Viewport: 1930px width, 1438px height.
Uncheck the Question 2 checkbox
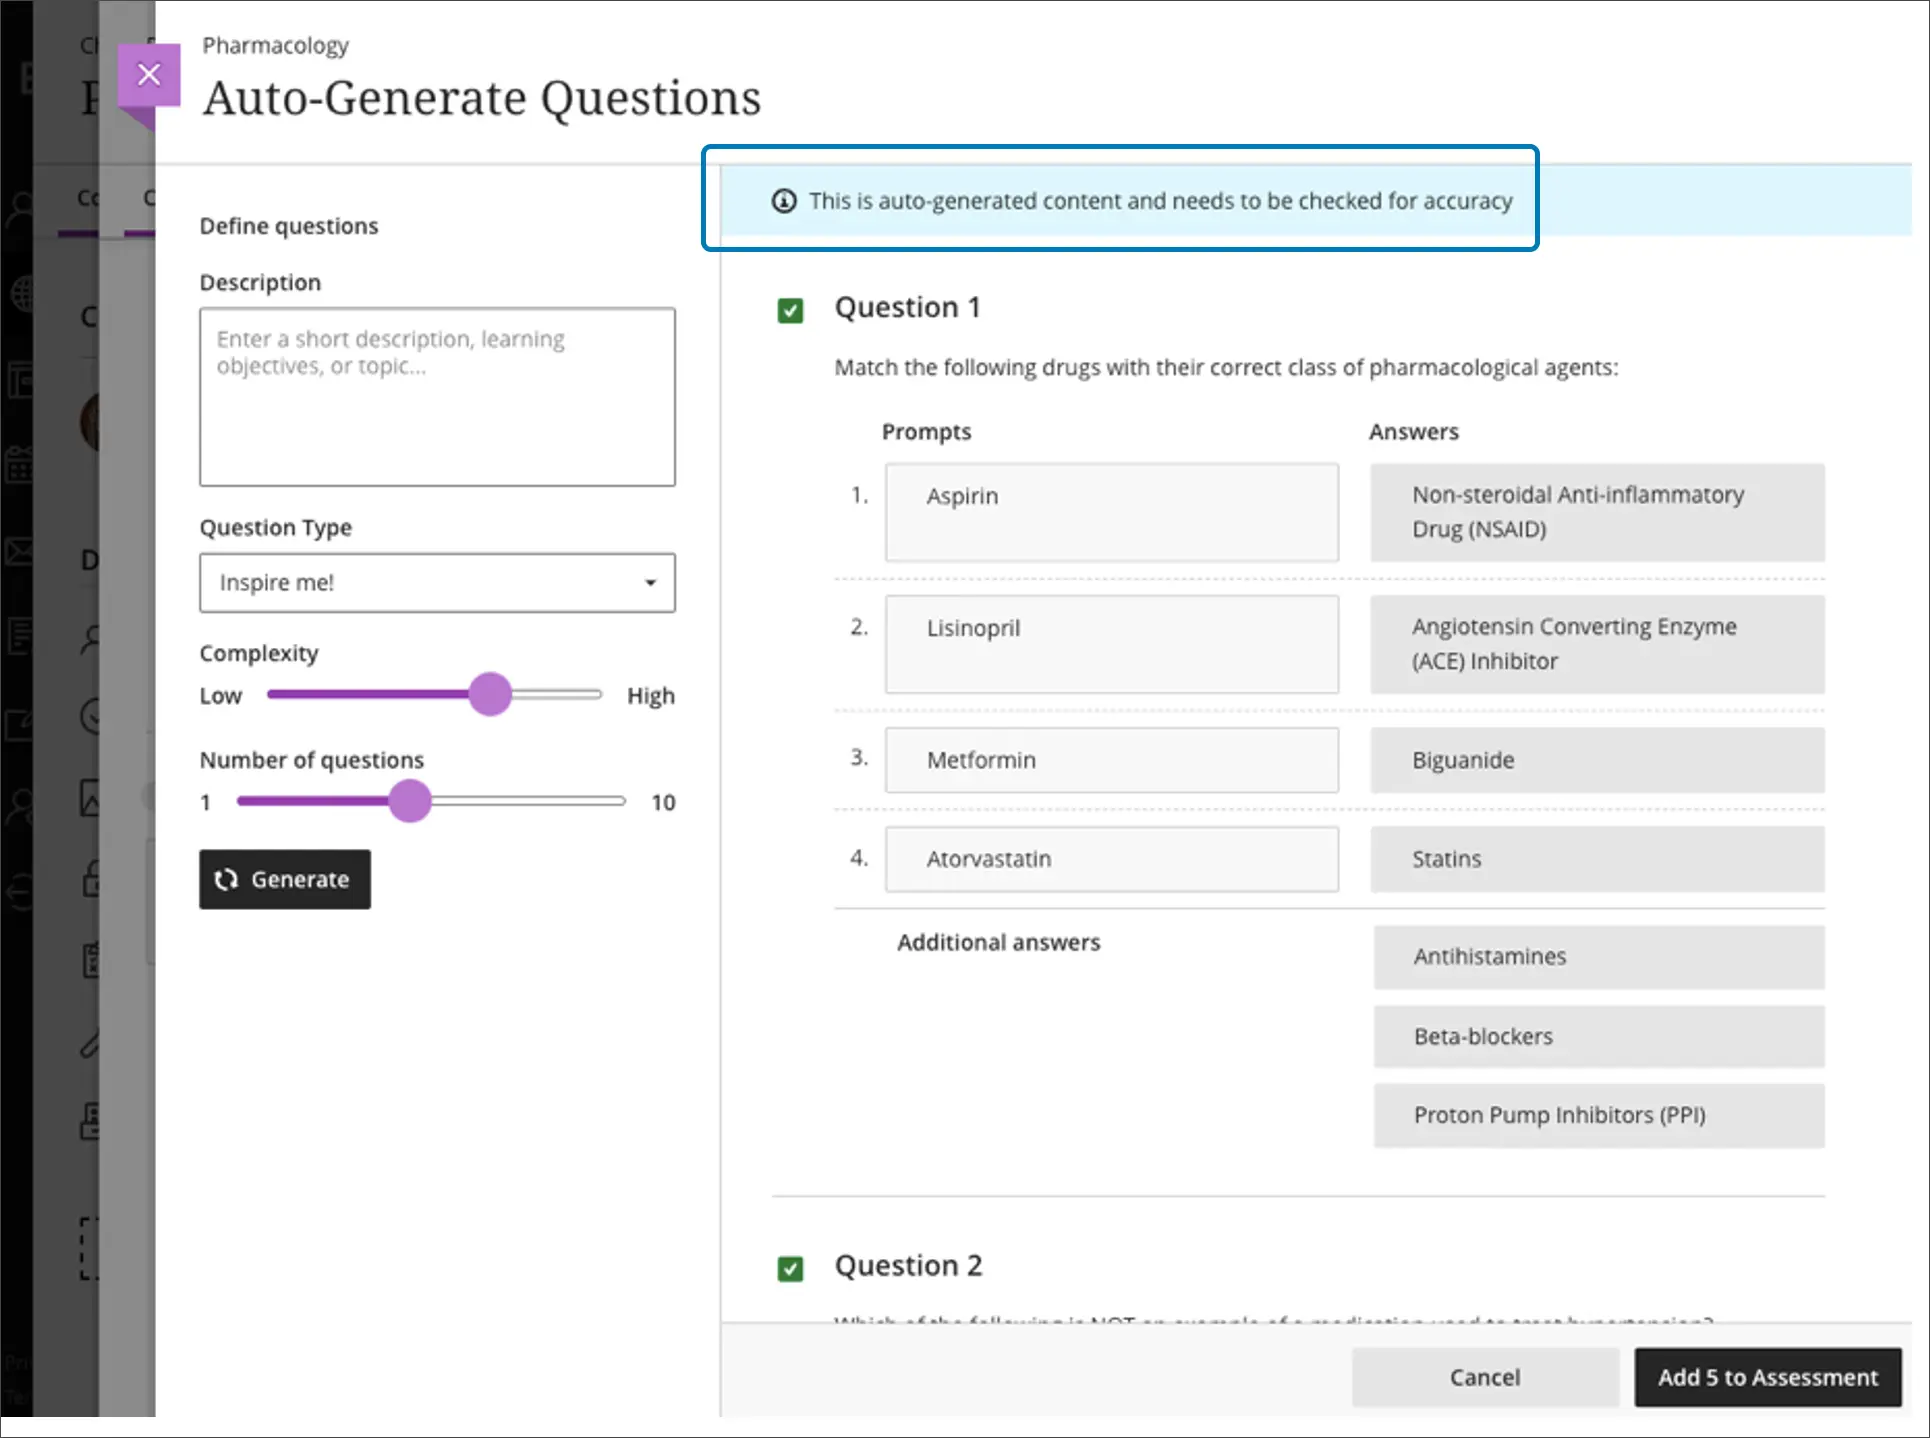pos(790,1268)
